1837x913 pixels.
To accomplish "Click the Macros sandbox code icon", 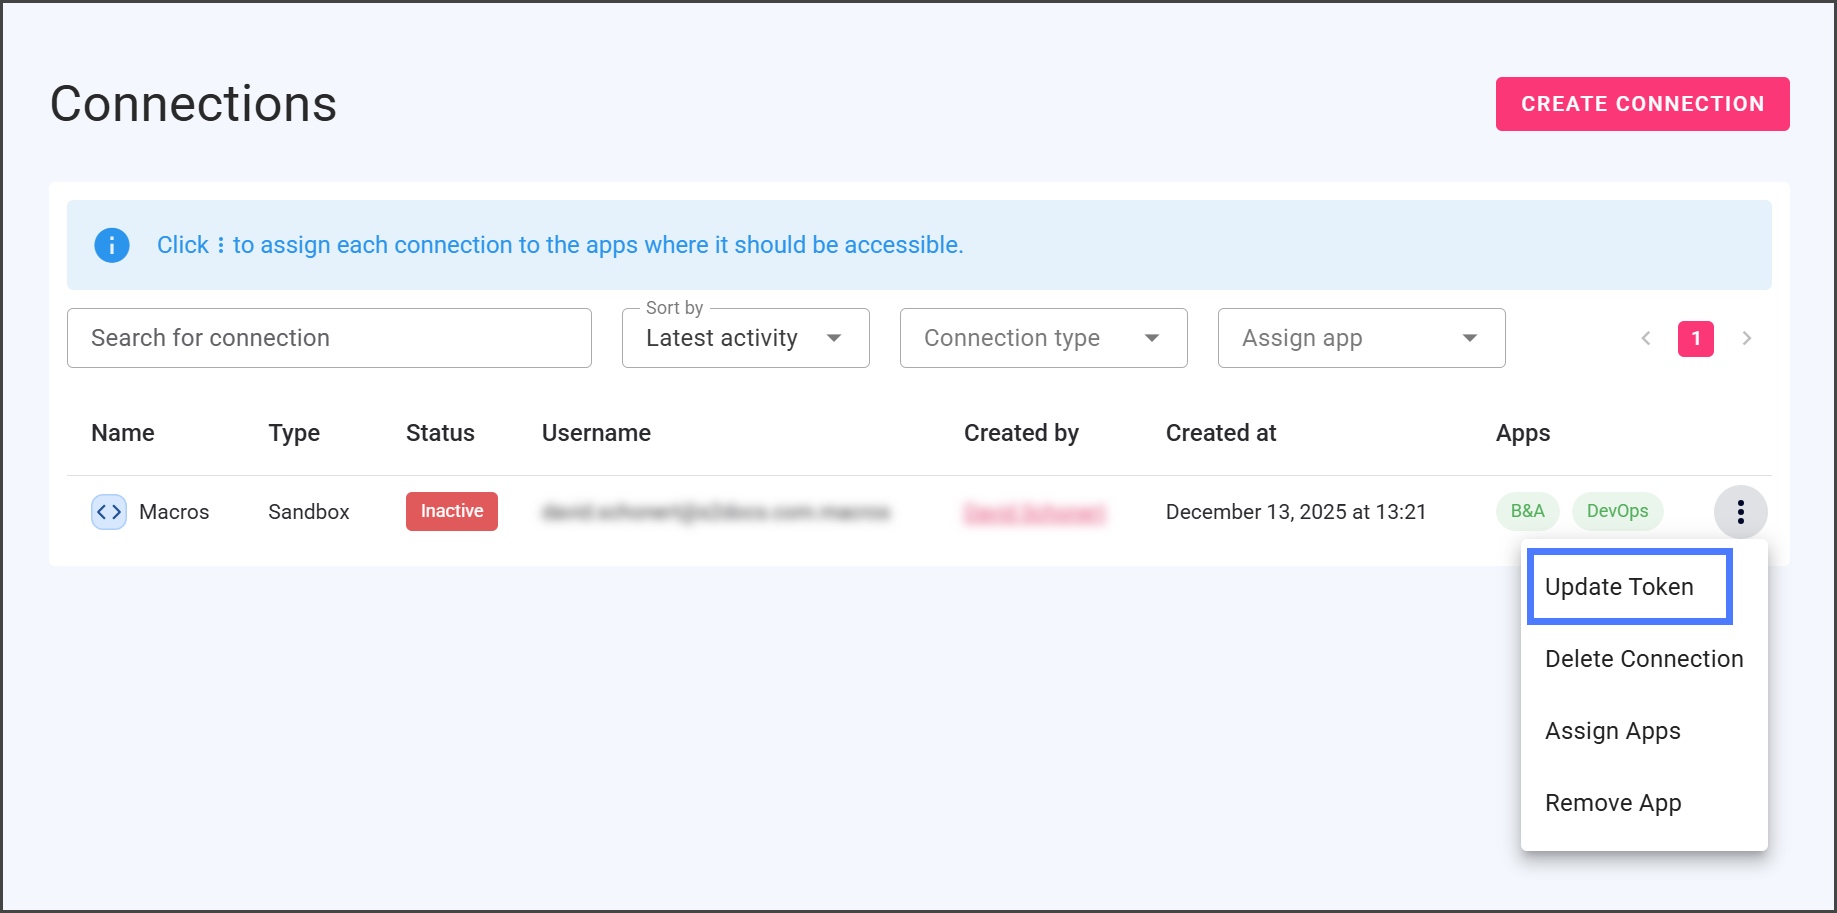I will click(109, 512).
